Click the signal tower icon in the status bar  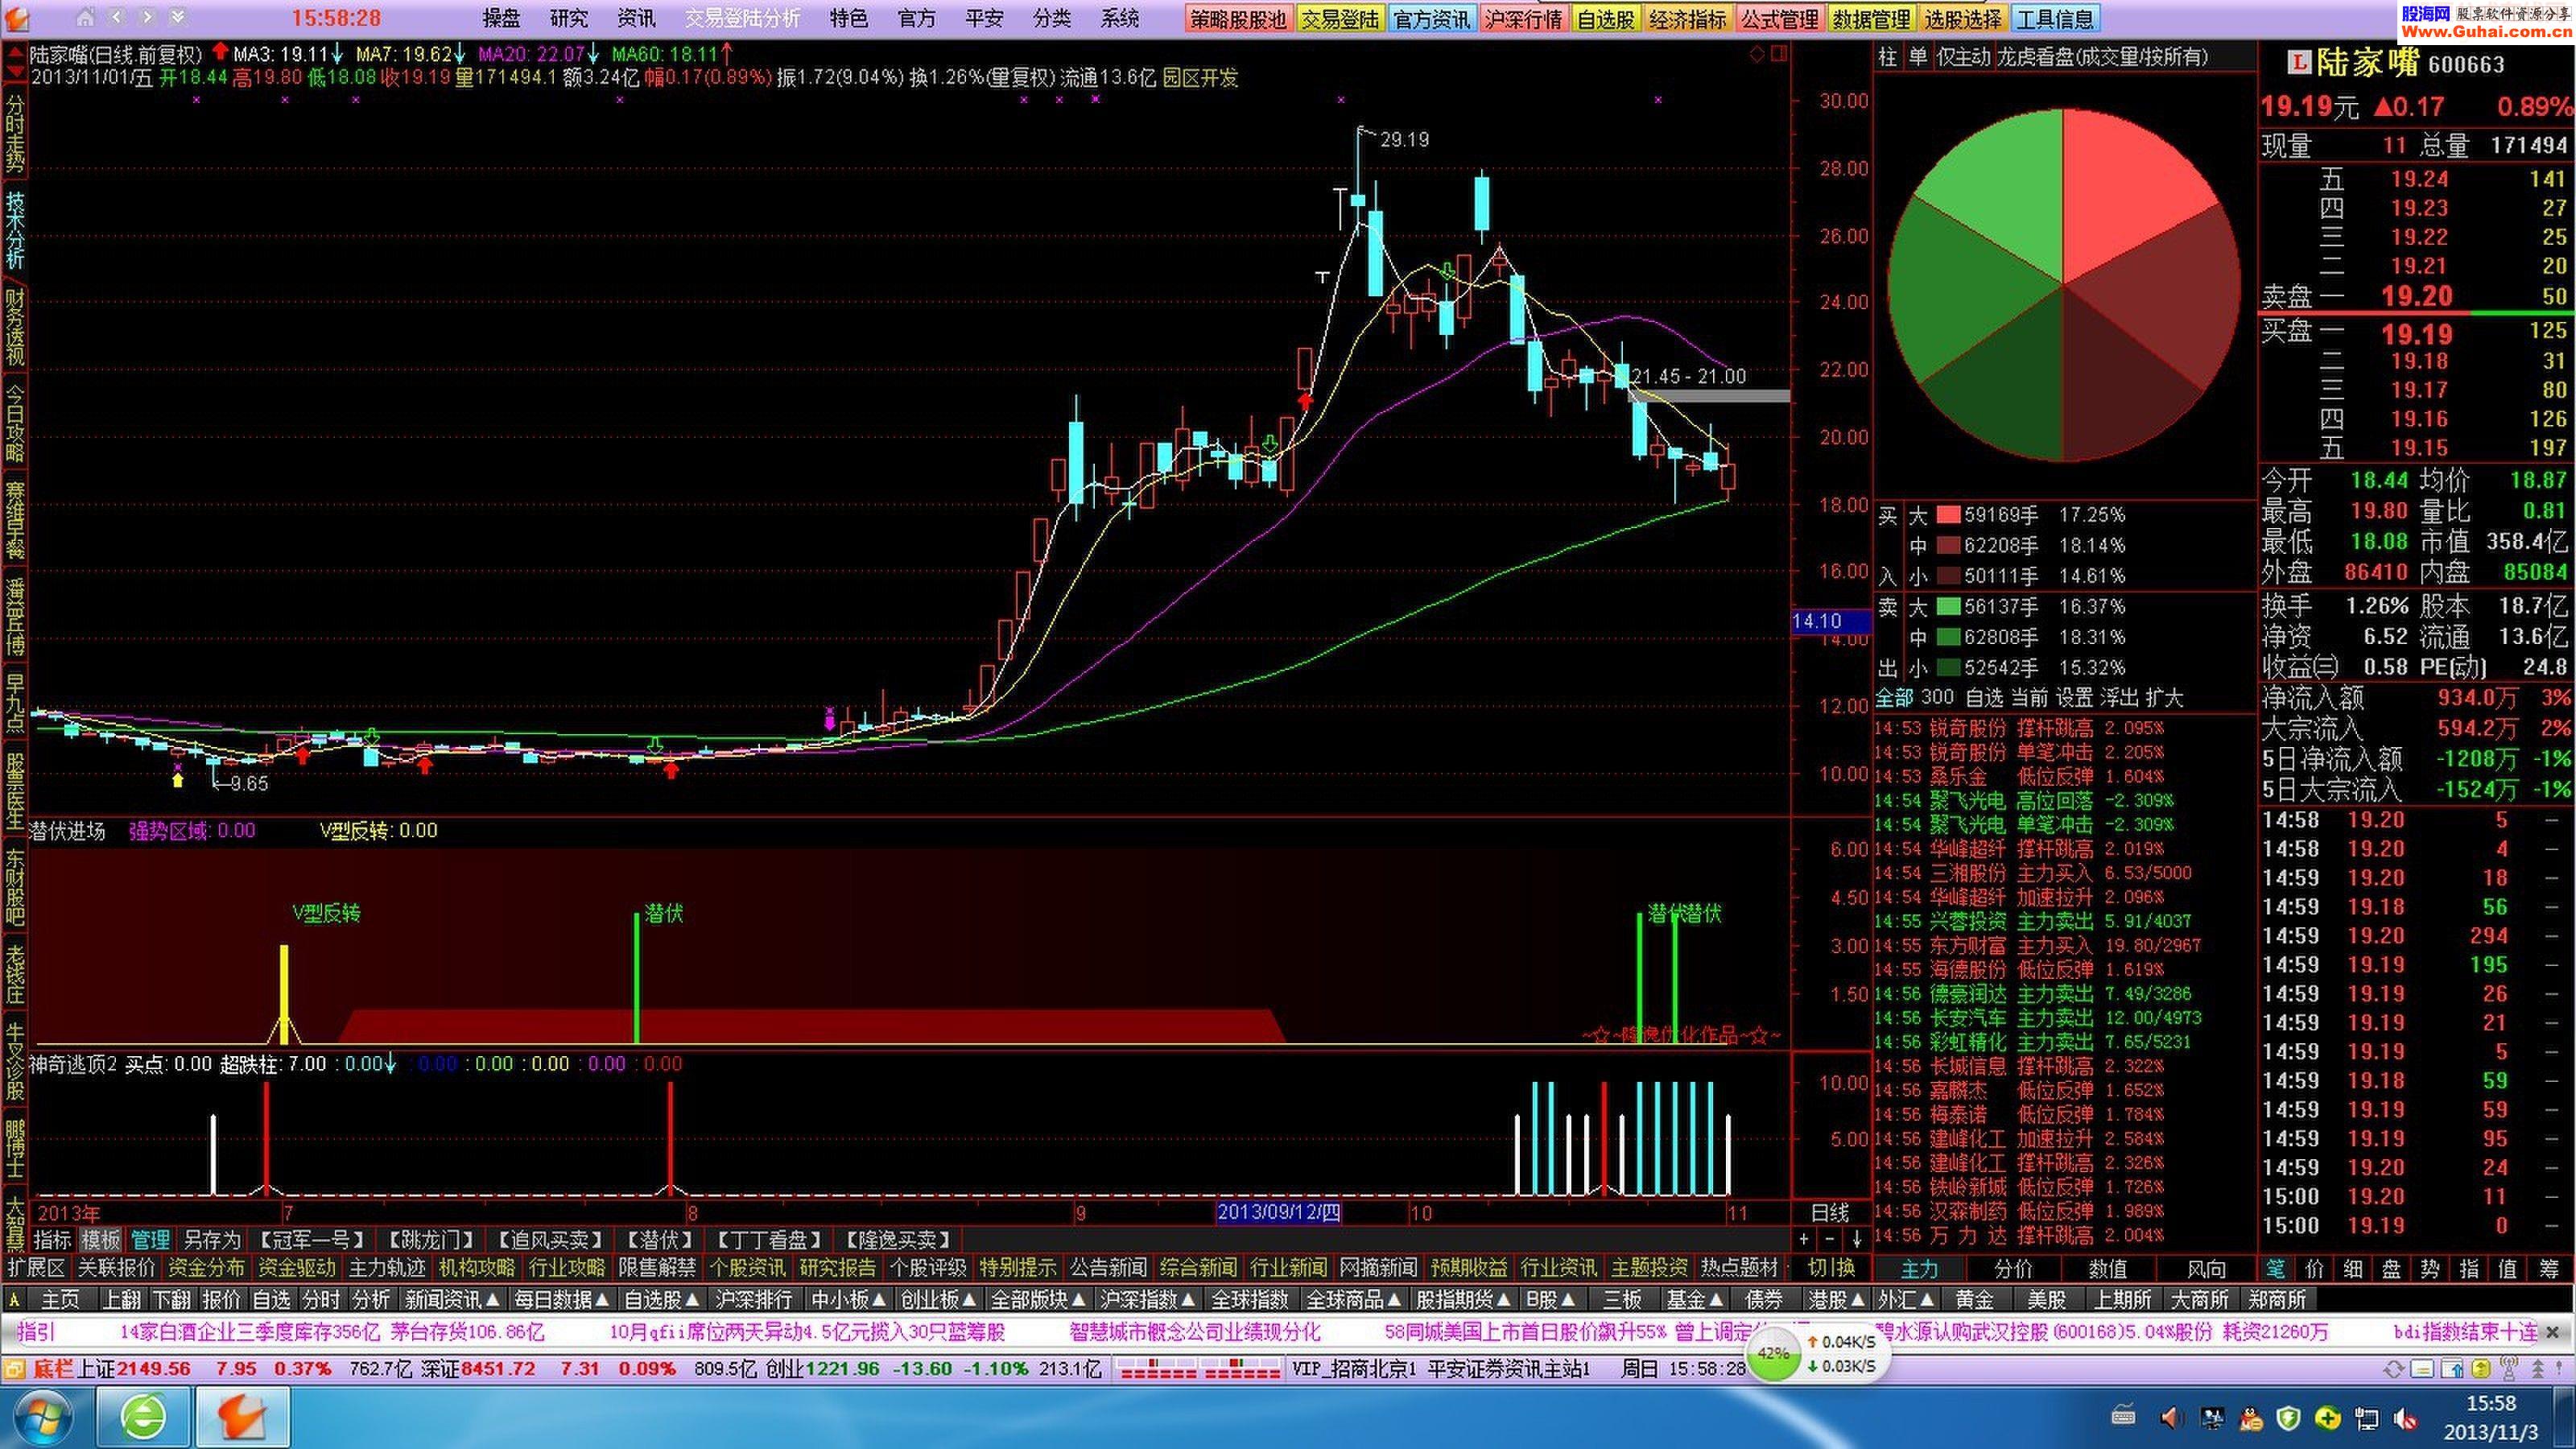click(2508, 1369)
